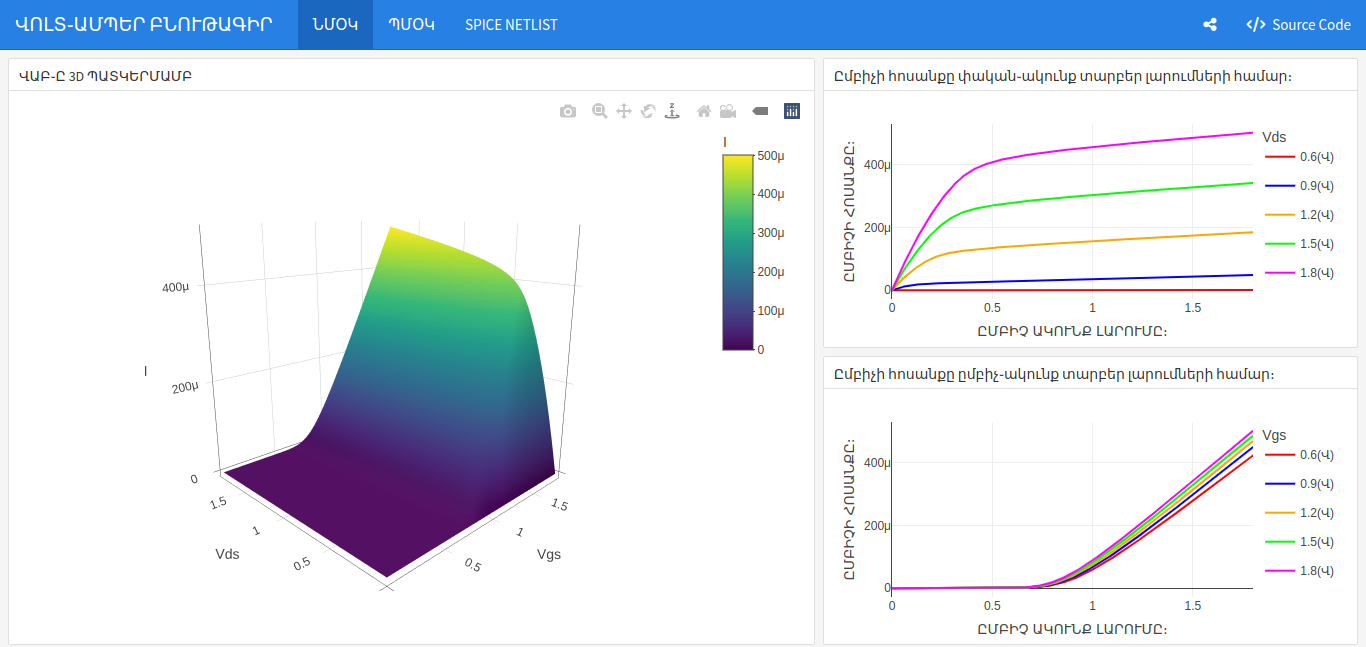The width and height of the screenshot is (1366, 647).
Task: Open the Source Code link
Action: point(1299,25)
